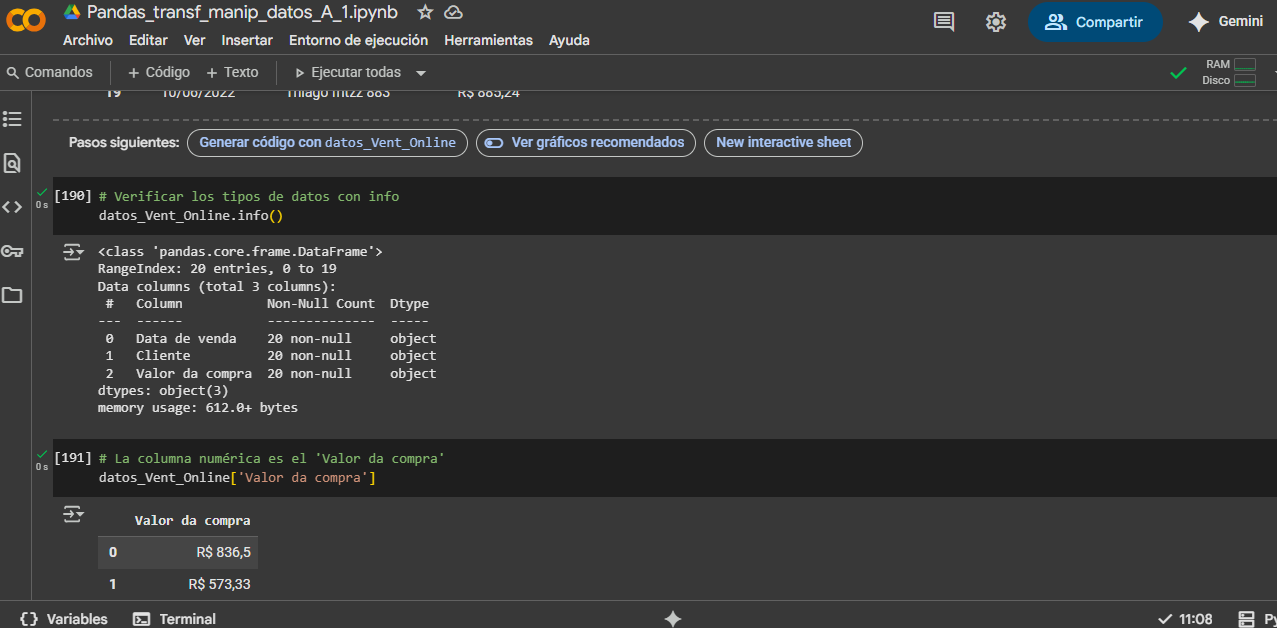The height and width of the screenshot is (628, 1277).
Task: Click the Compartir share button
Action: [x=1095, y=22]
